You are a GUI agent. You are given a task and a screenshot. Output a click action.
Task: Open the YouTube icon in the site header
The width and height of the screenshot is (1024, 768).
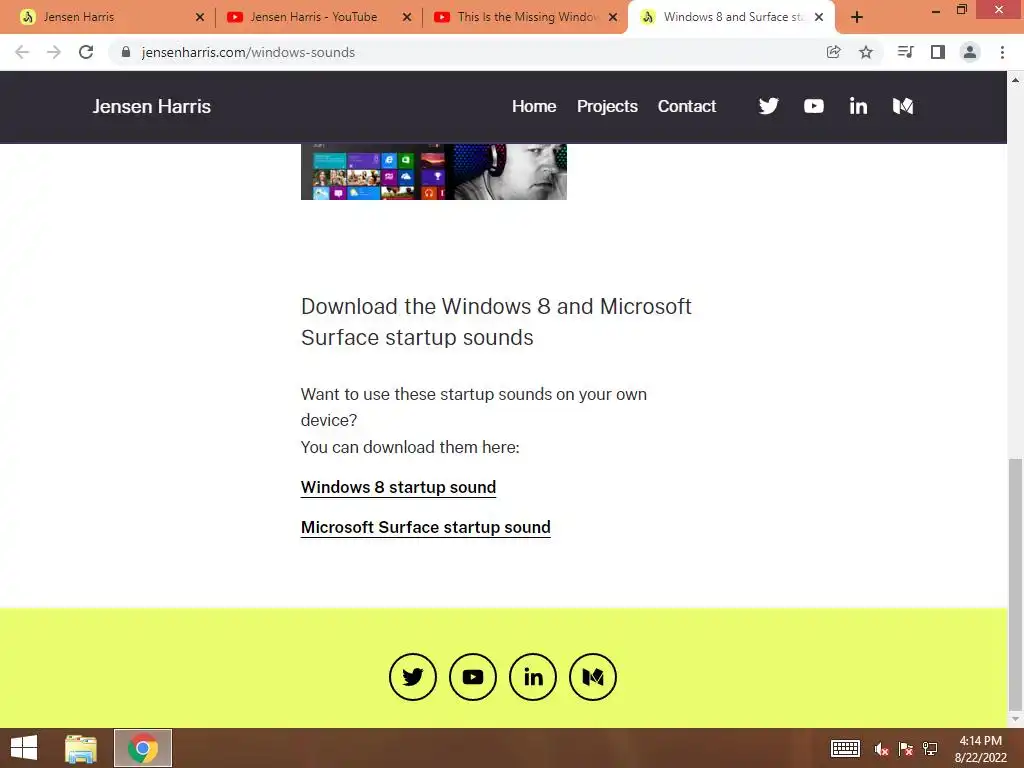click(x=814, y=106)
